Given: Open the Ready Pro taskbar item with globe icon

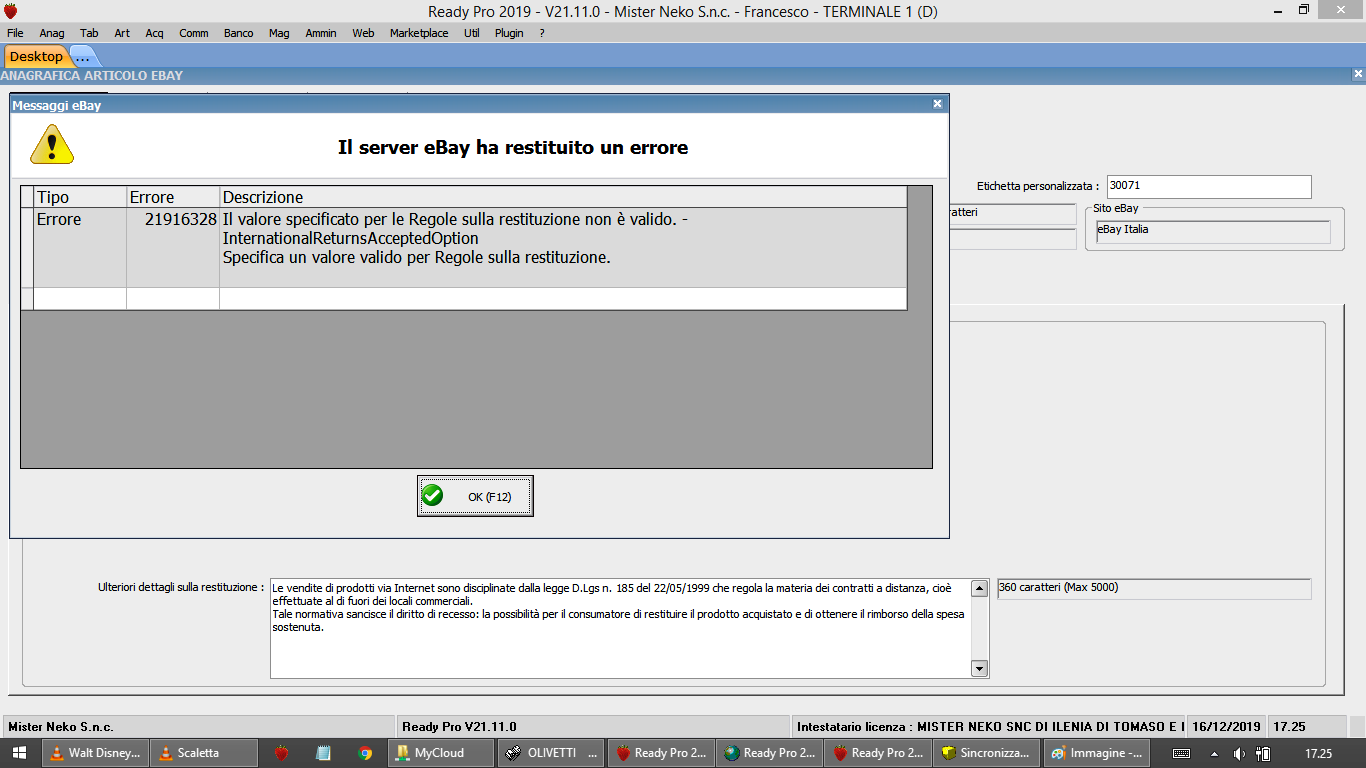Looking at the screenshot, I should tap(768, 752).
